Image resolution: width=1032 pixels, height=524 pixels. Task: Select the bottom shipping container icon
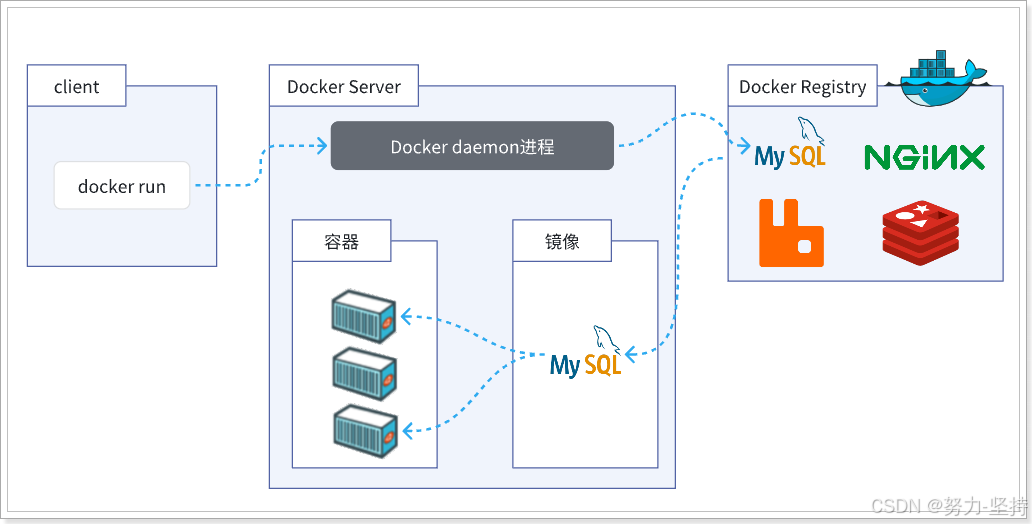[365, 431]
